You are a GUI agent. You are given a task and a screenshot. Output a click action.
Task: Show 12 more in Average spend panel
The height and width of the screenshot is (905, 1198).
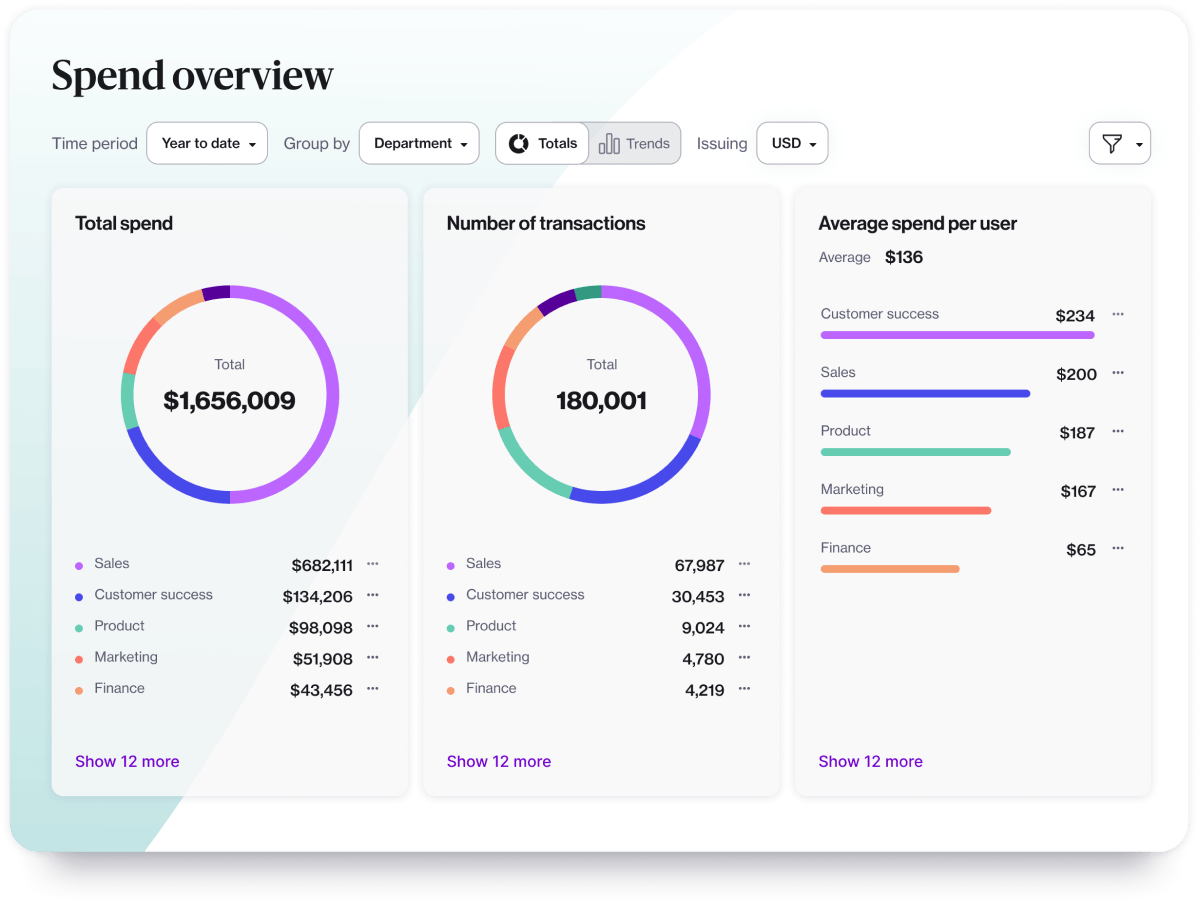(870, 761)
